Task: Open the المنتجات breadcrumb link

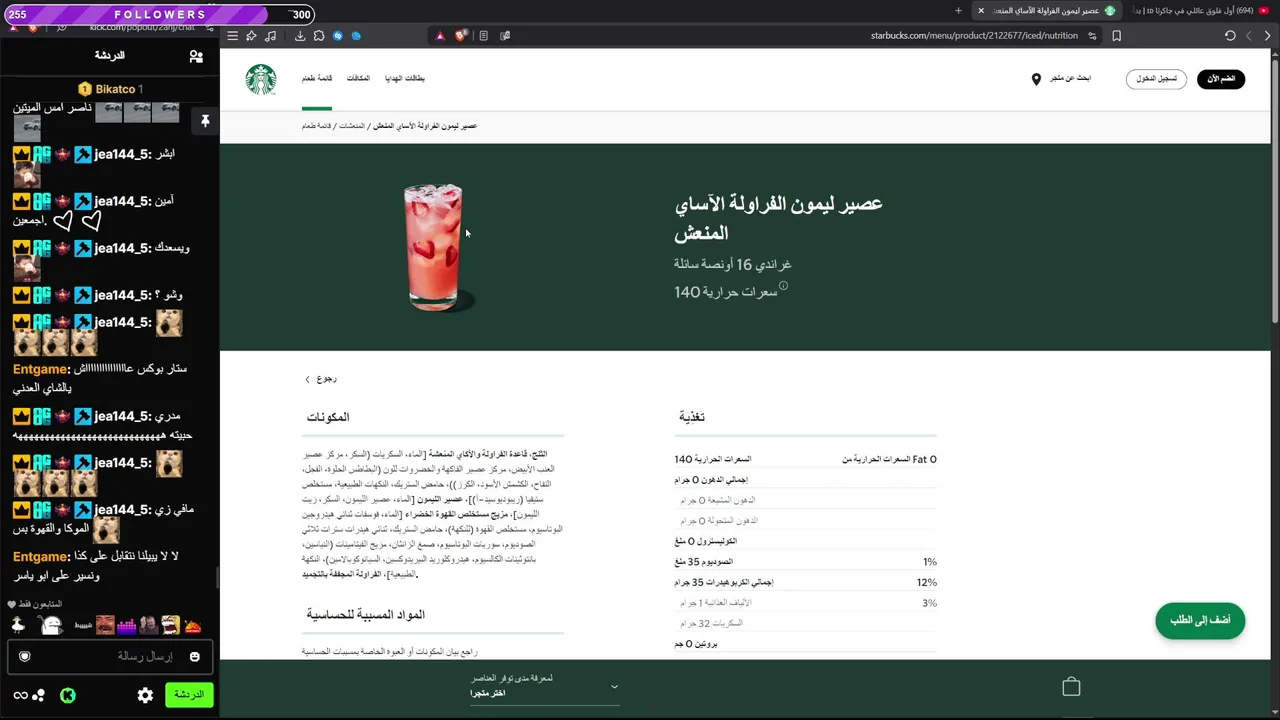Action: [x=351, y=126]
